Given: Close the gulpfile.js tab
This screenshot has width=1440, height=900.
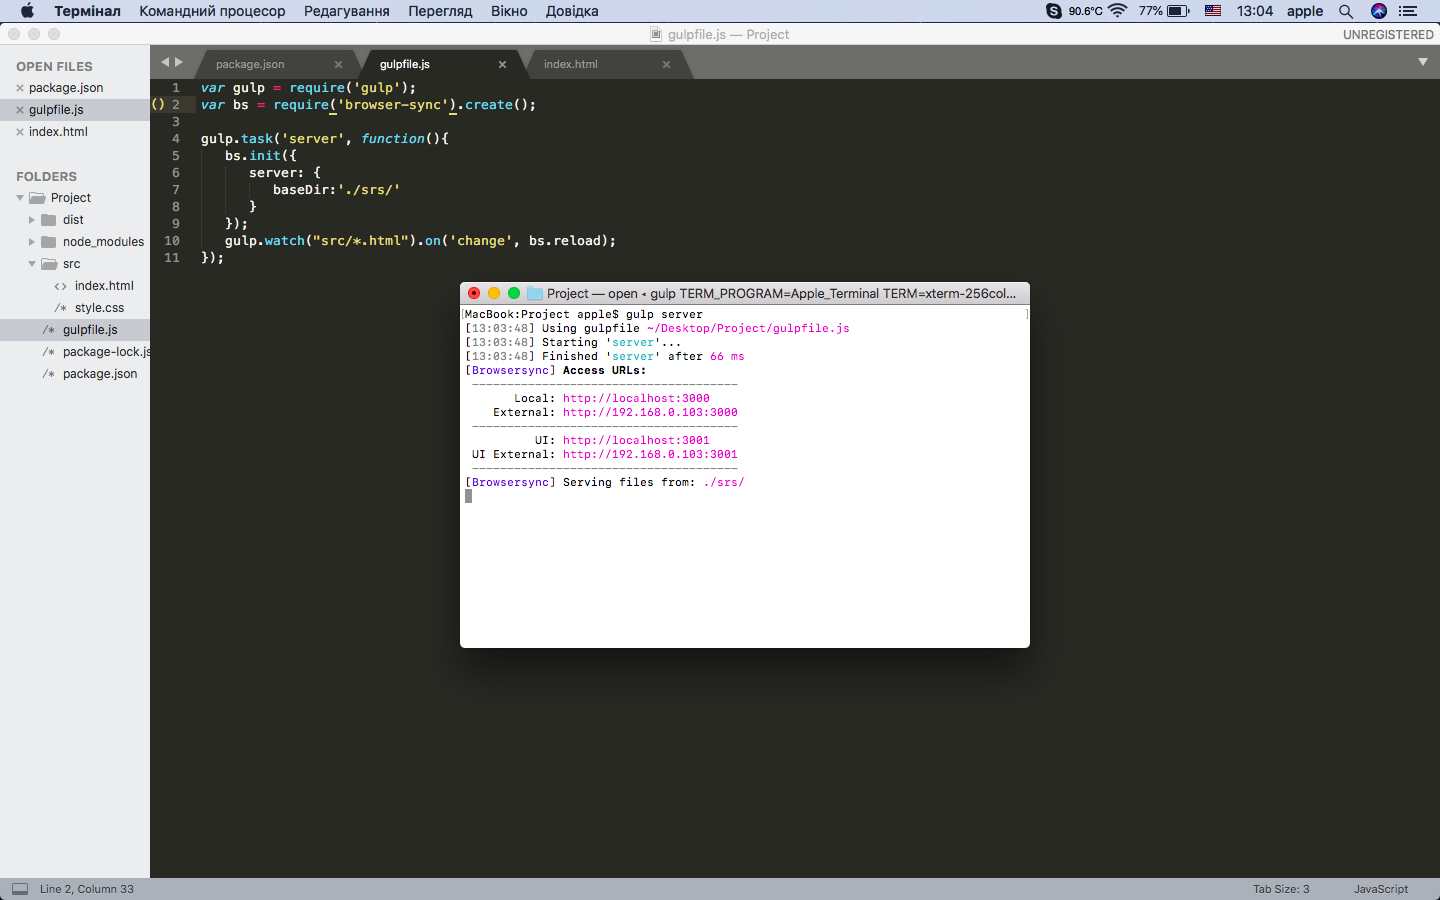Looking at the screenshot, I should point(502,65).
